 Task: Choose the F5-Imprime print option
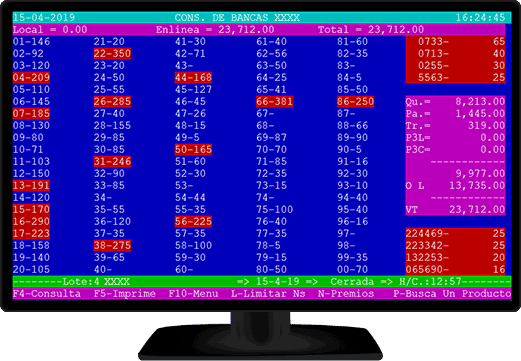[x=125, y=294]
